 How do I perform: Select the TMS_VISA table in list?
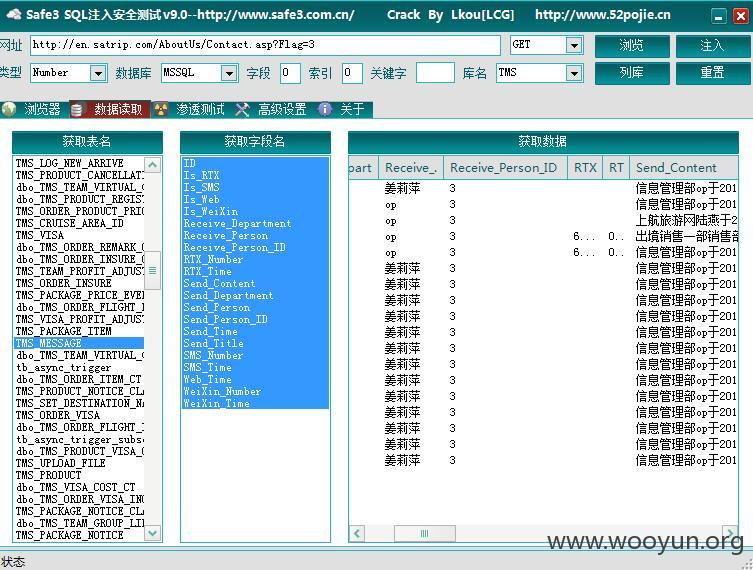pyautogui.click(x=79, y=235)
